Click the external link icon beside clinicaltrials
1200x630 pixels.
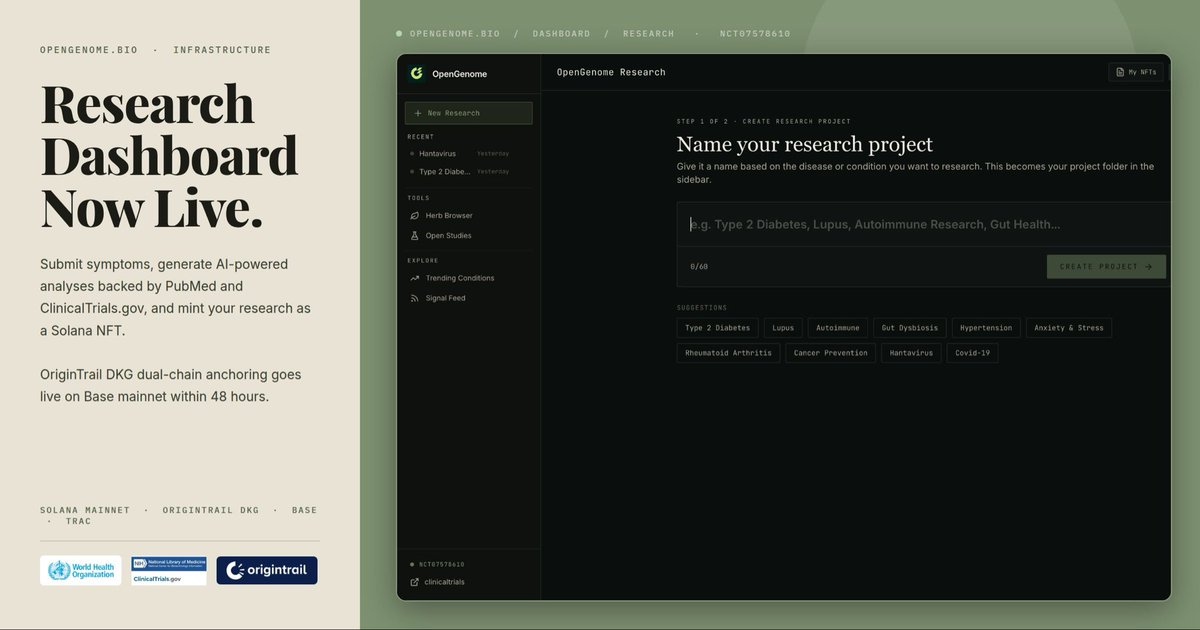point(415,582)
